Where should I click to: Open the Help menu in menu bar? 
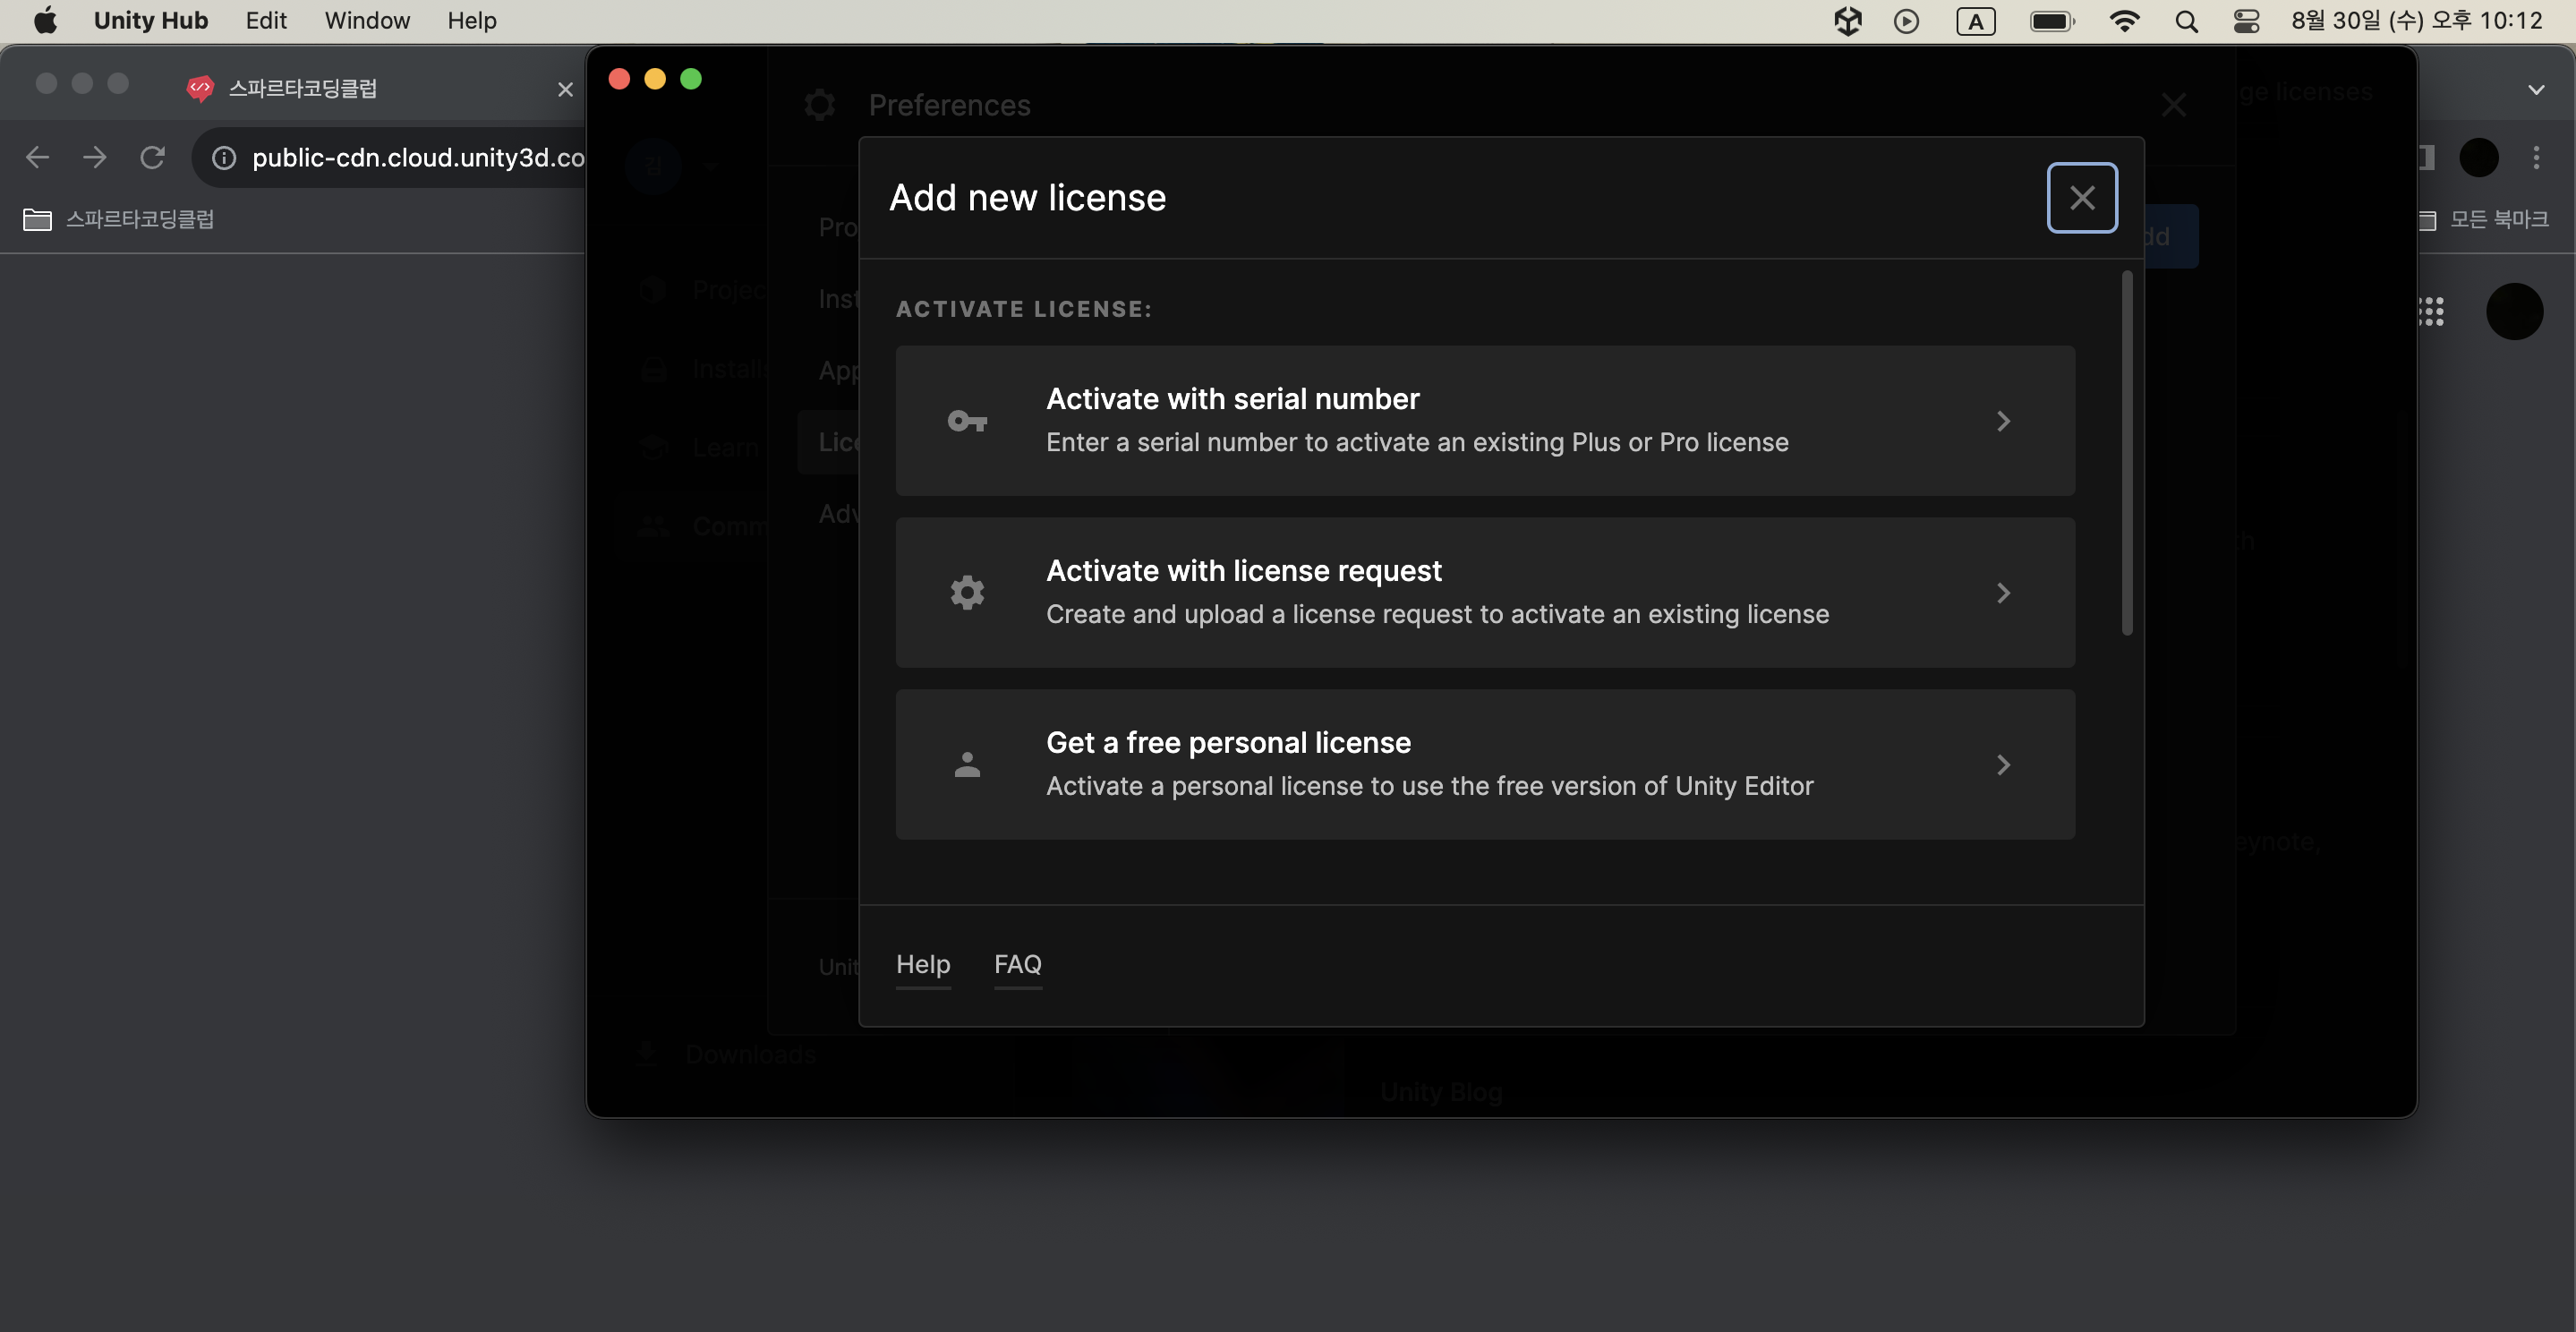472,20
